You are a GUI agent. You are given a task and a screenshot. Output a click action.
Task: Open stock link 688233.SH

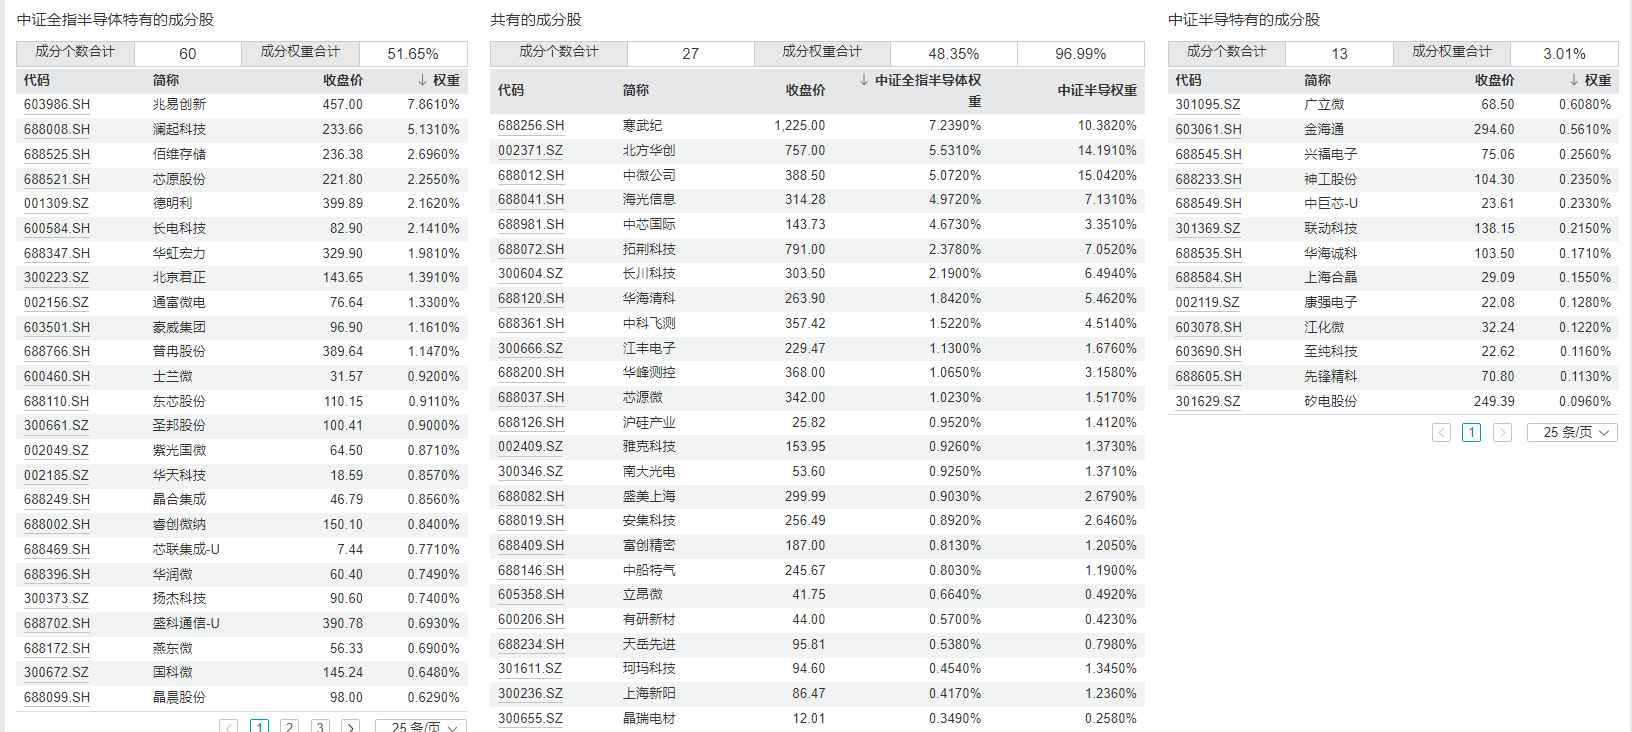(x=1208, y=179)
